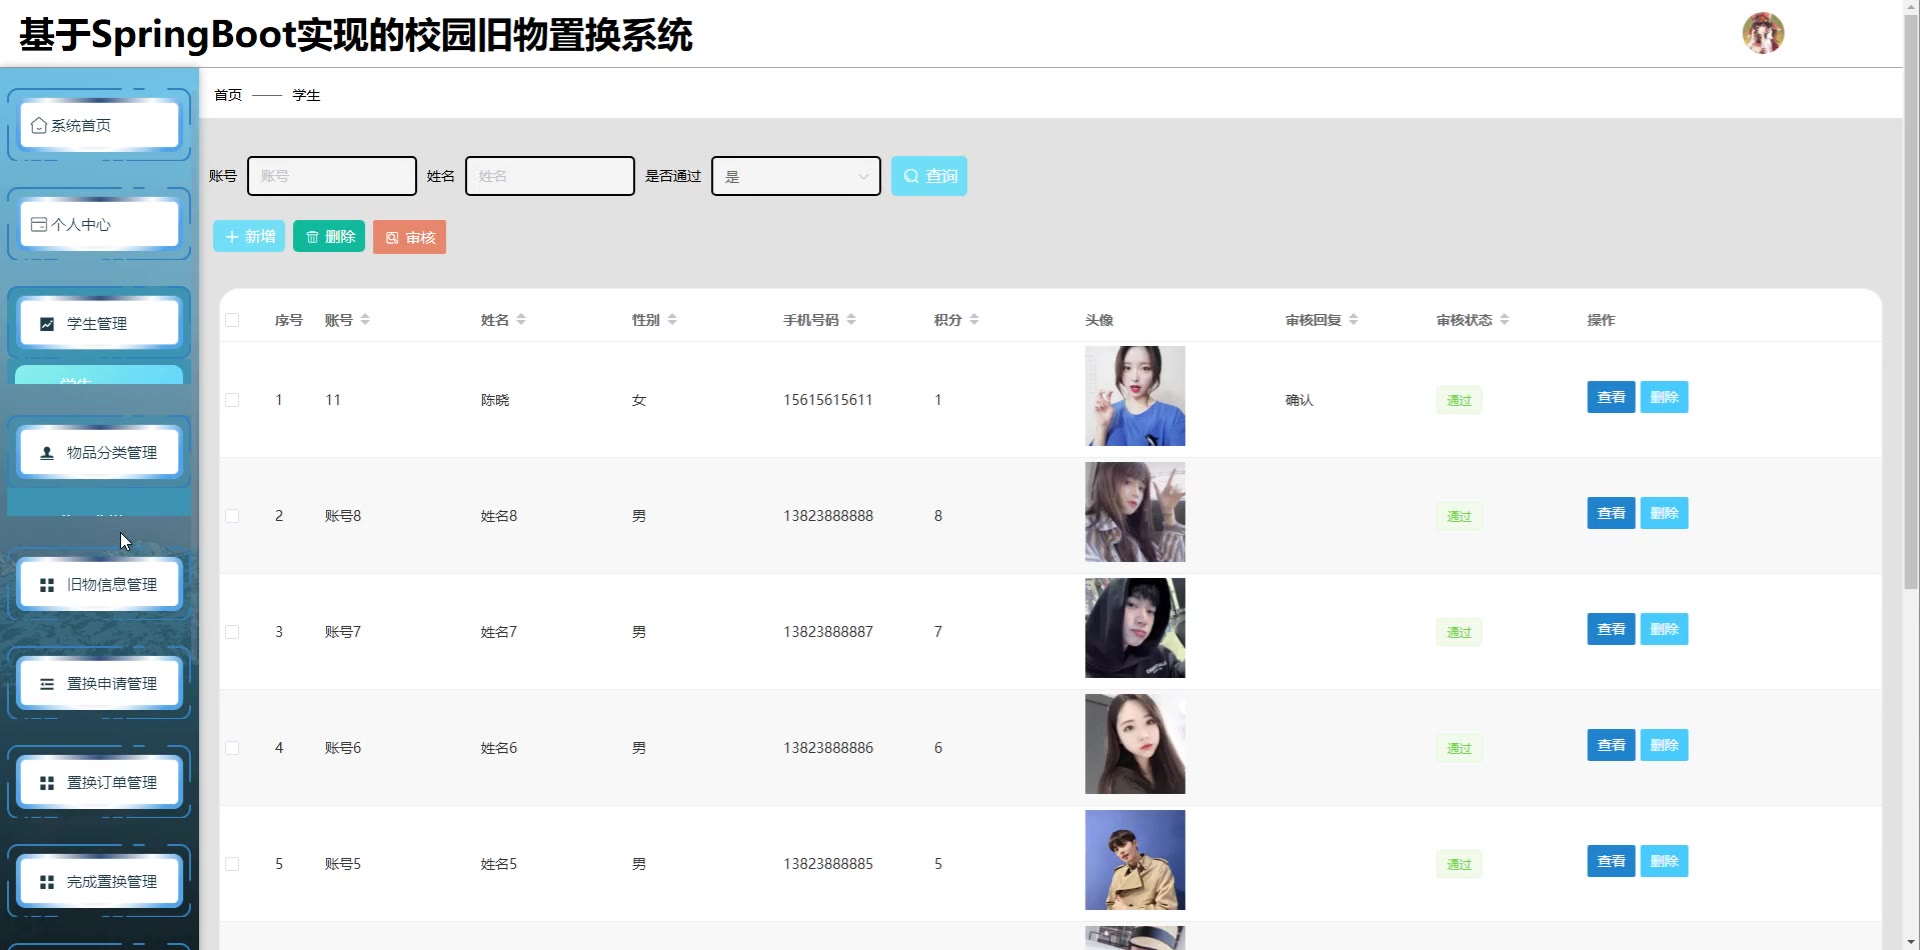Click the plus icon on the 新增 button
1920x950 pixels.
point(232,237)
